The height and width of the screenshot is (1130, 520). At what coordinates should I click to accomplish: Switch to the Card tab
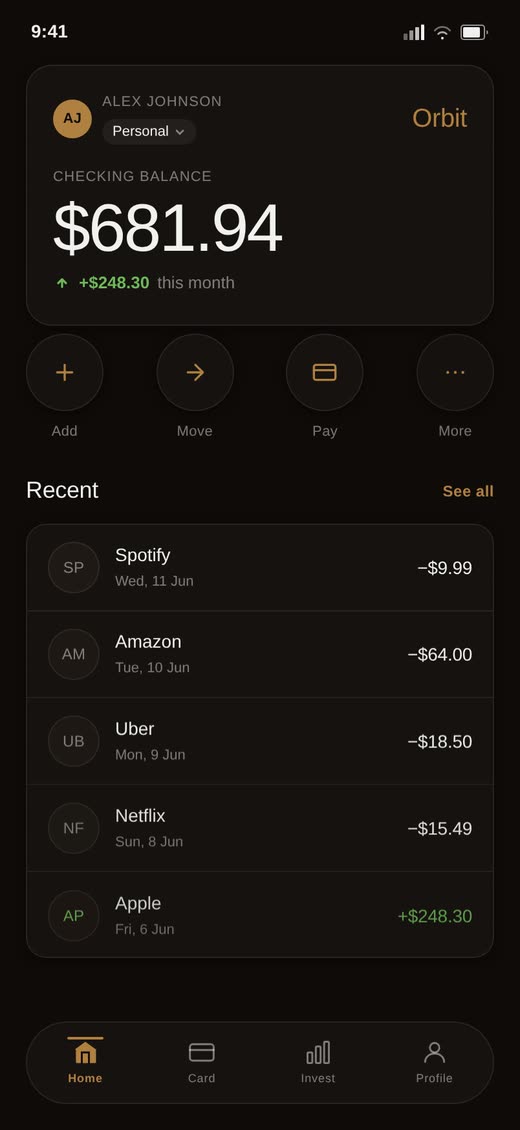202,1062
